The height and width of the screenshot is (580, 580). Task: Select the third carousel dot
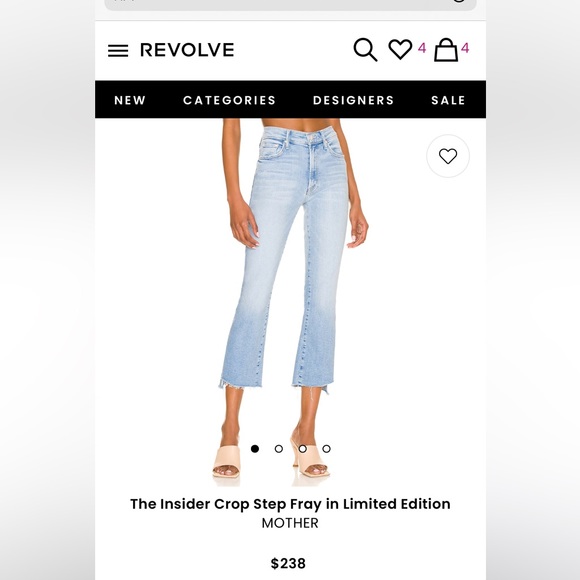click(303, 449)
